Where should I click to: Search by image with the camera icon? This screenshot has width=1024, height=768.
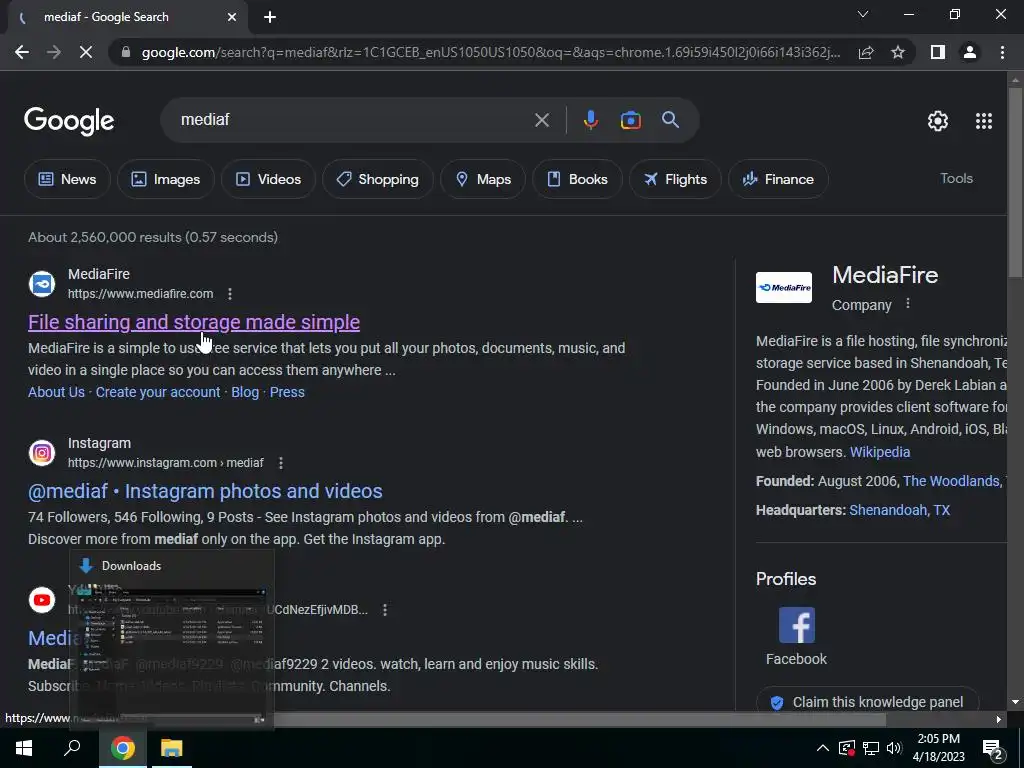(x=630, y=120)
